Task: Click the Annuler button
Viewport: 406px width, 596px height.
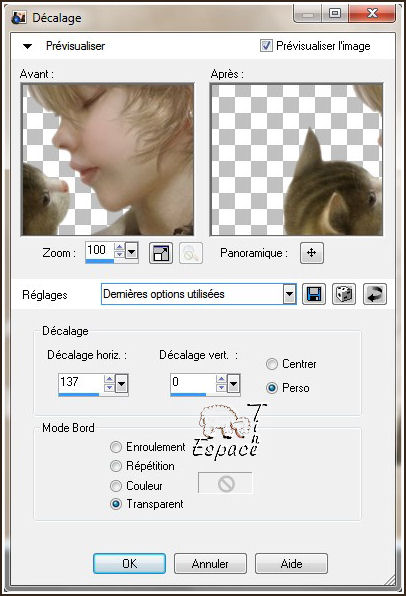Action: (210, 563)
